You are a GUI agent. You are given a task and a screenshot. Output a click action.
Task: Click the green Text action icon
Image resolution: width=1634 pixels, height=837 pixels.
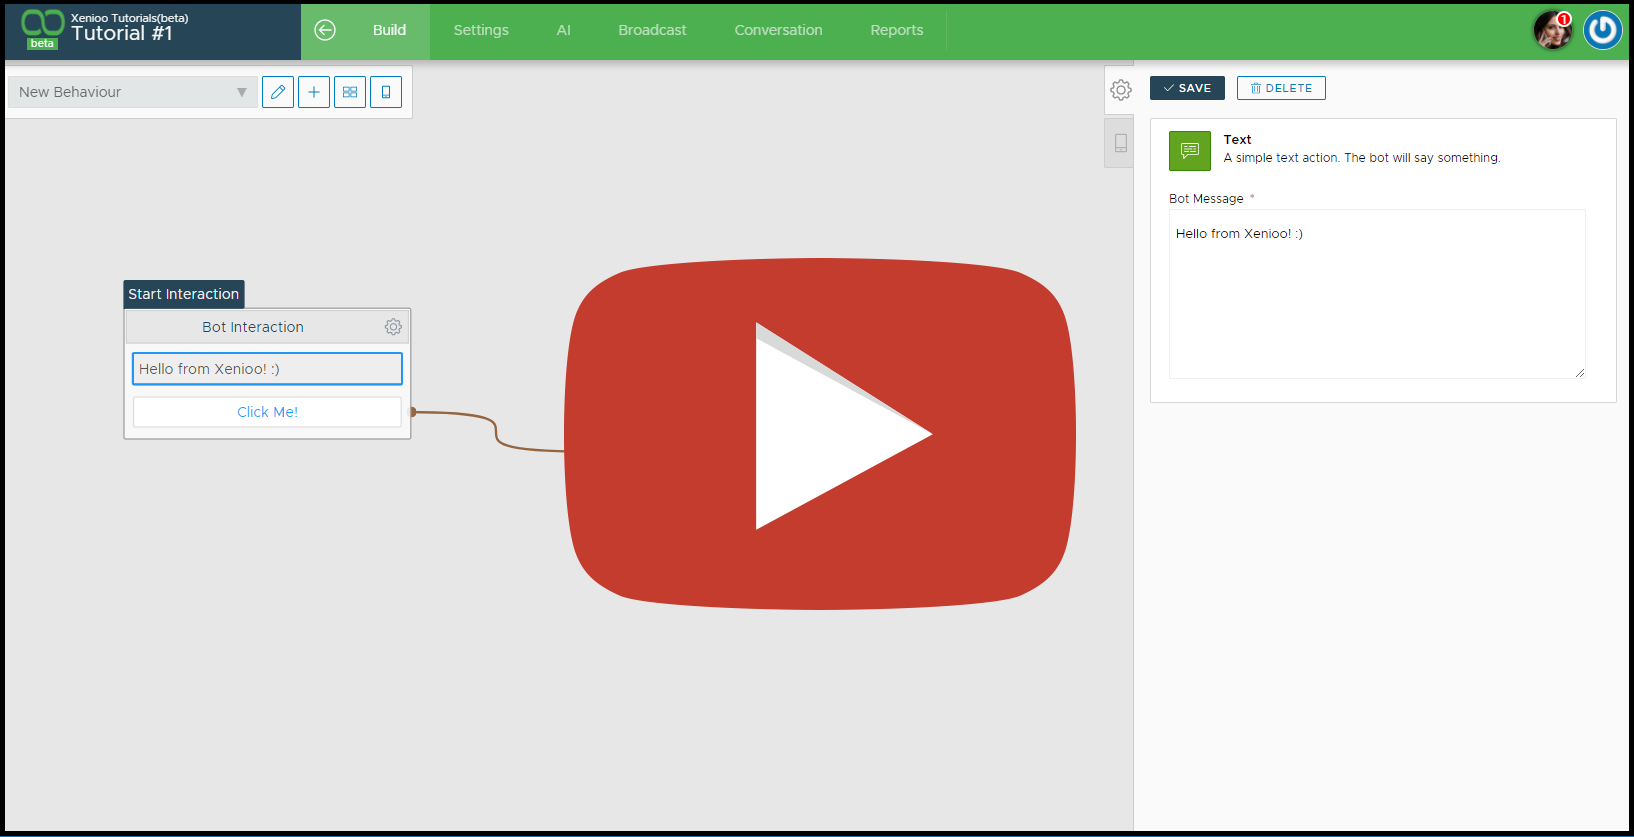click(1190, 151)
